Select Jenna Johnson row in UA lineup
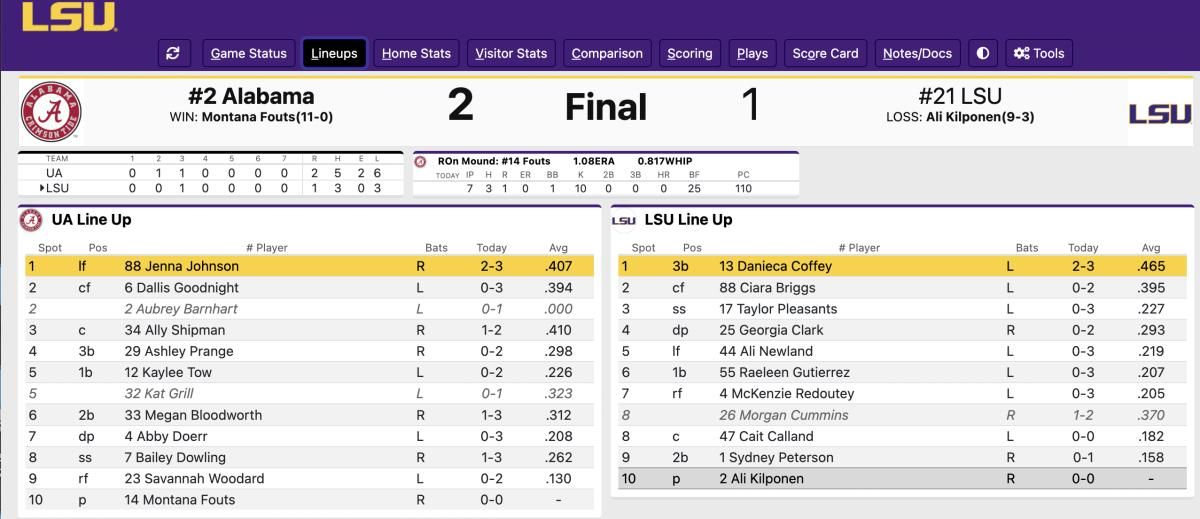 click(x=309, y=266)
